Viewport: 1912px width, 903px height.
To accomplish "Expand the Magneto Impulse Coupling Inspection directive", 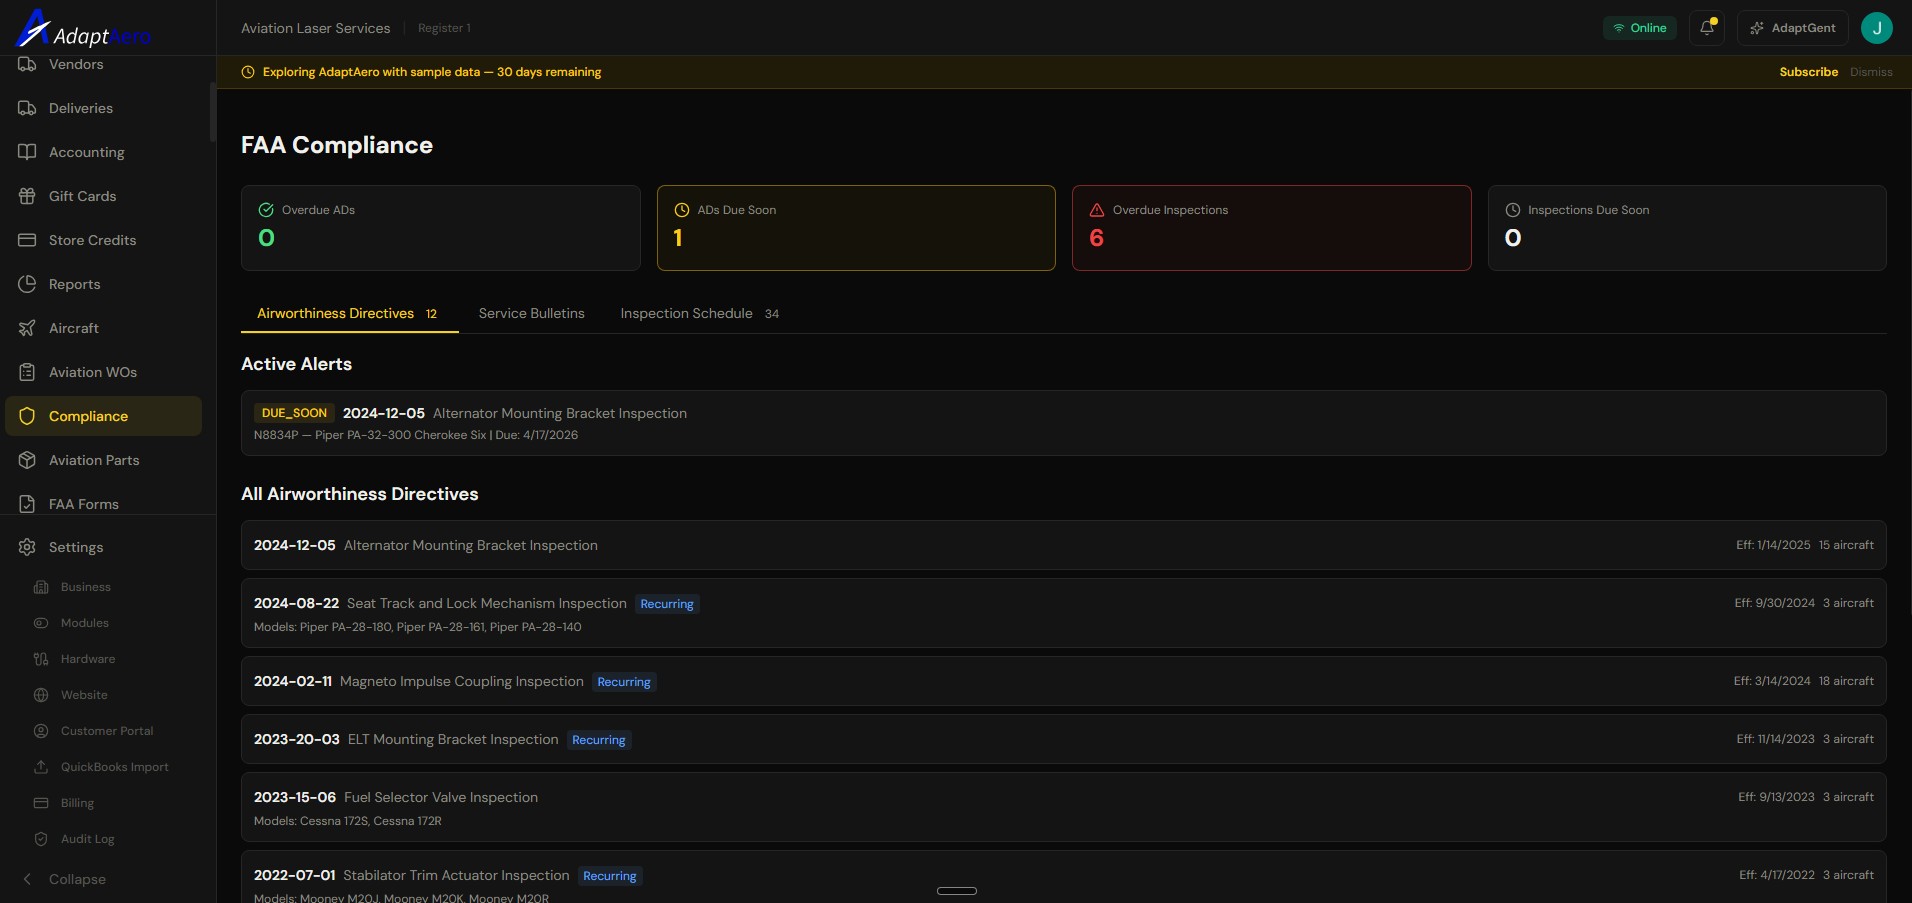I will [x=1062, y=681].
